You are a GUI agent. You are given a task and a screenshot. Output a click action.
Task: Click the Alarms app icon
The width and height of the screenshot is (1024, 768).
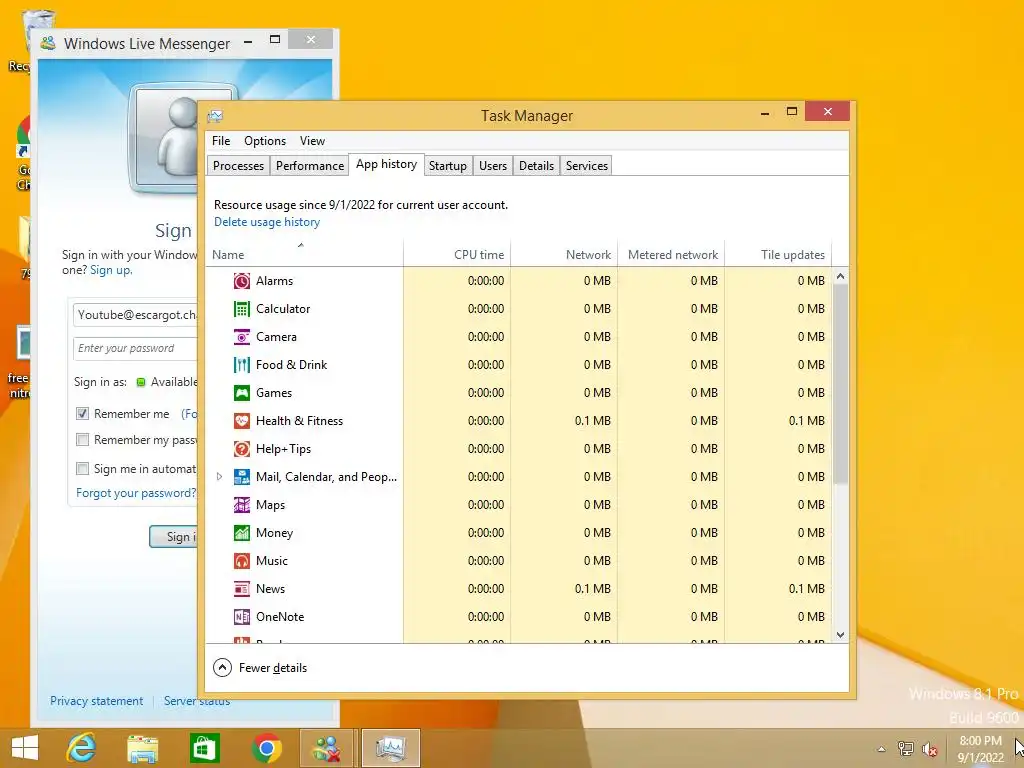pyautogui.click(x=242, y=281)
